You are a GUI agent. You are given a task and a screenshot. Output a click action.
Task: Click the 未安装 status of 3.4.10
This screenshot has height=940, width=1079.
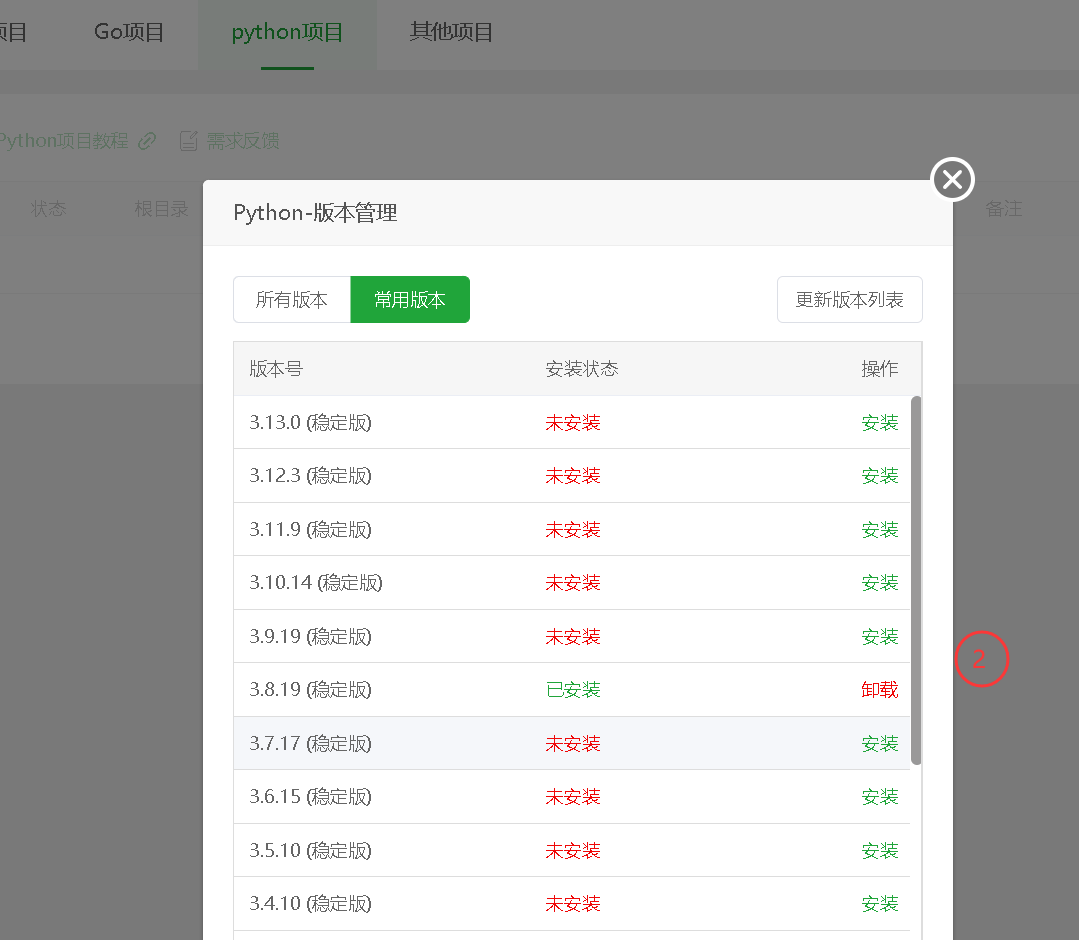(x=573, y=904)
